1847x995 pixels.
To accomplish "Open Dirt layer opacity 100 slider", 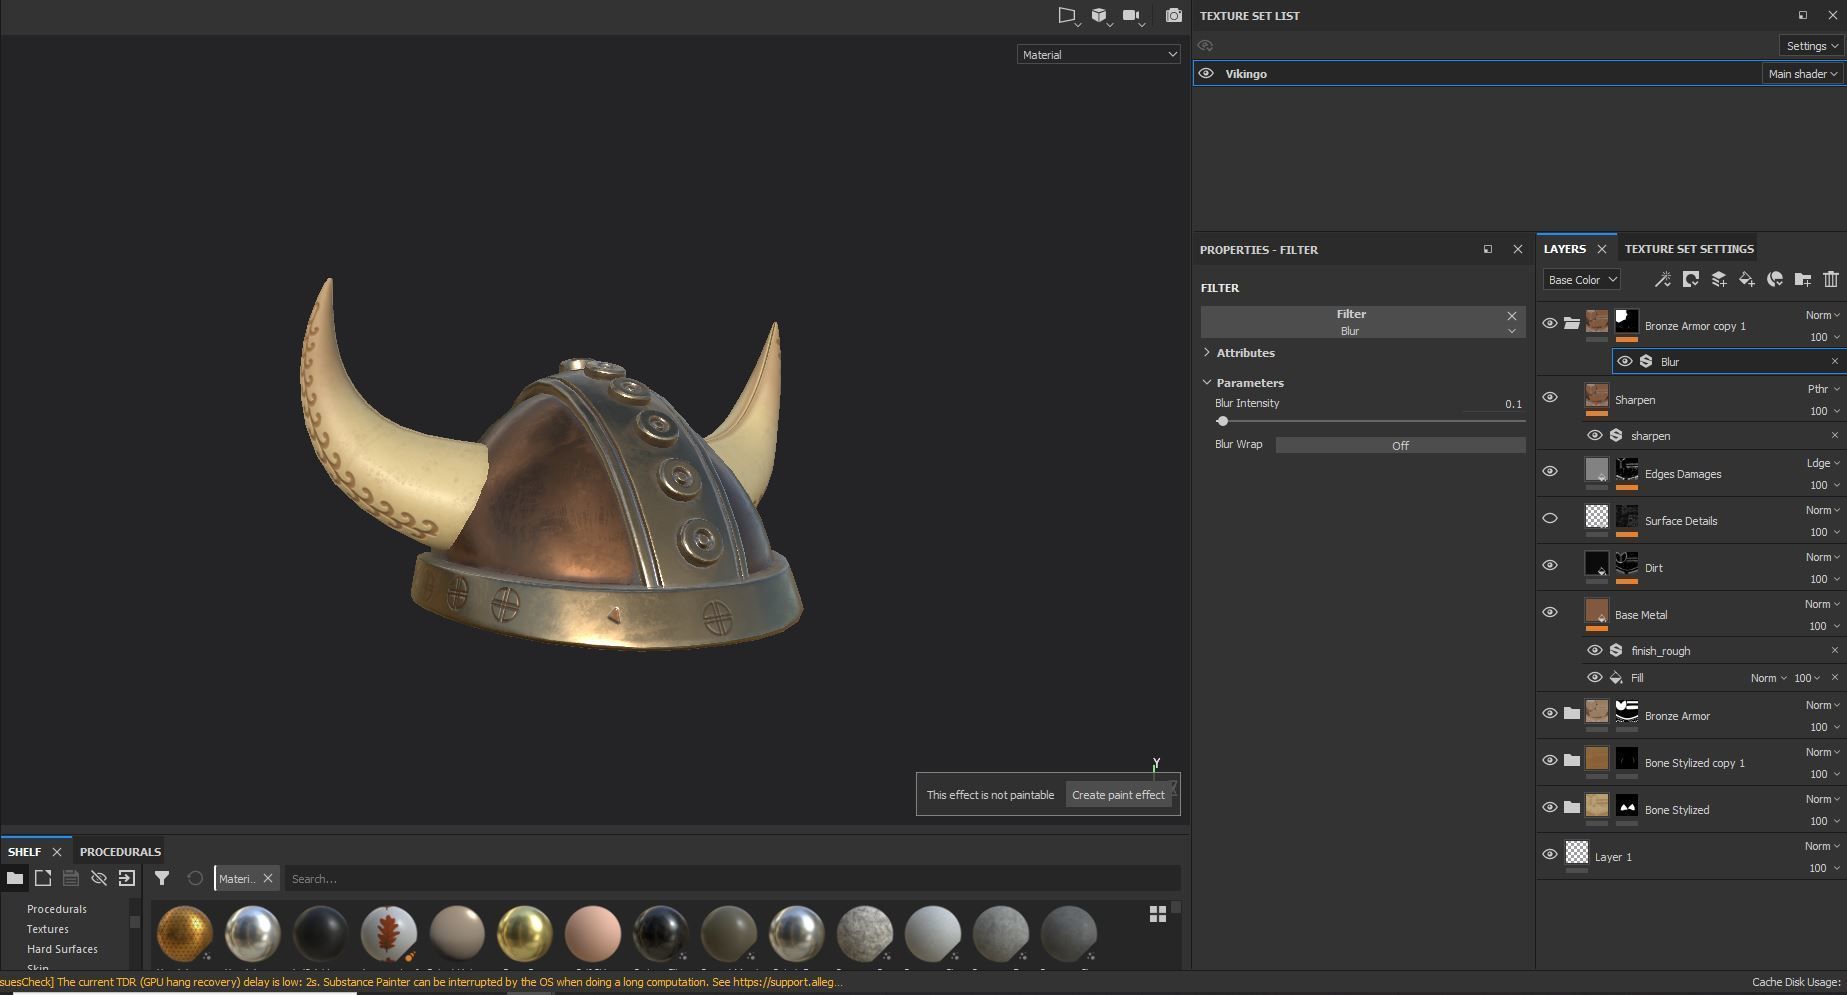I will click(x=1824, y=579).
